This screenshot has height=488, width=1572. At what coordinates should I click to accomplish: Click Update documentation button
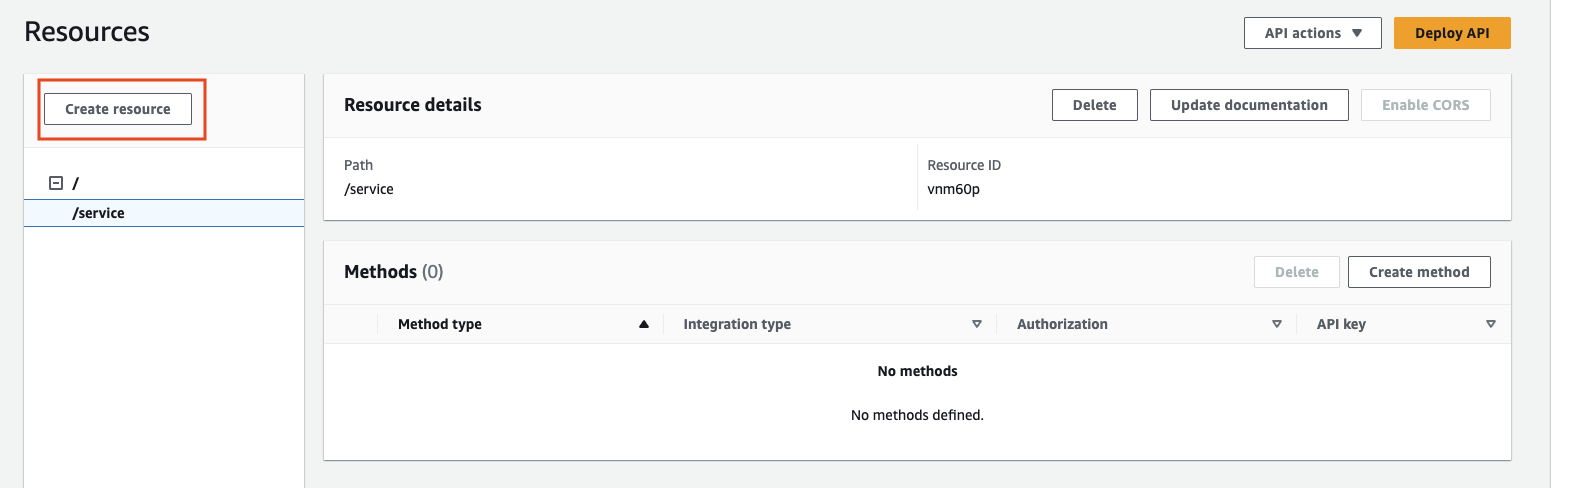coord(1249,105)
